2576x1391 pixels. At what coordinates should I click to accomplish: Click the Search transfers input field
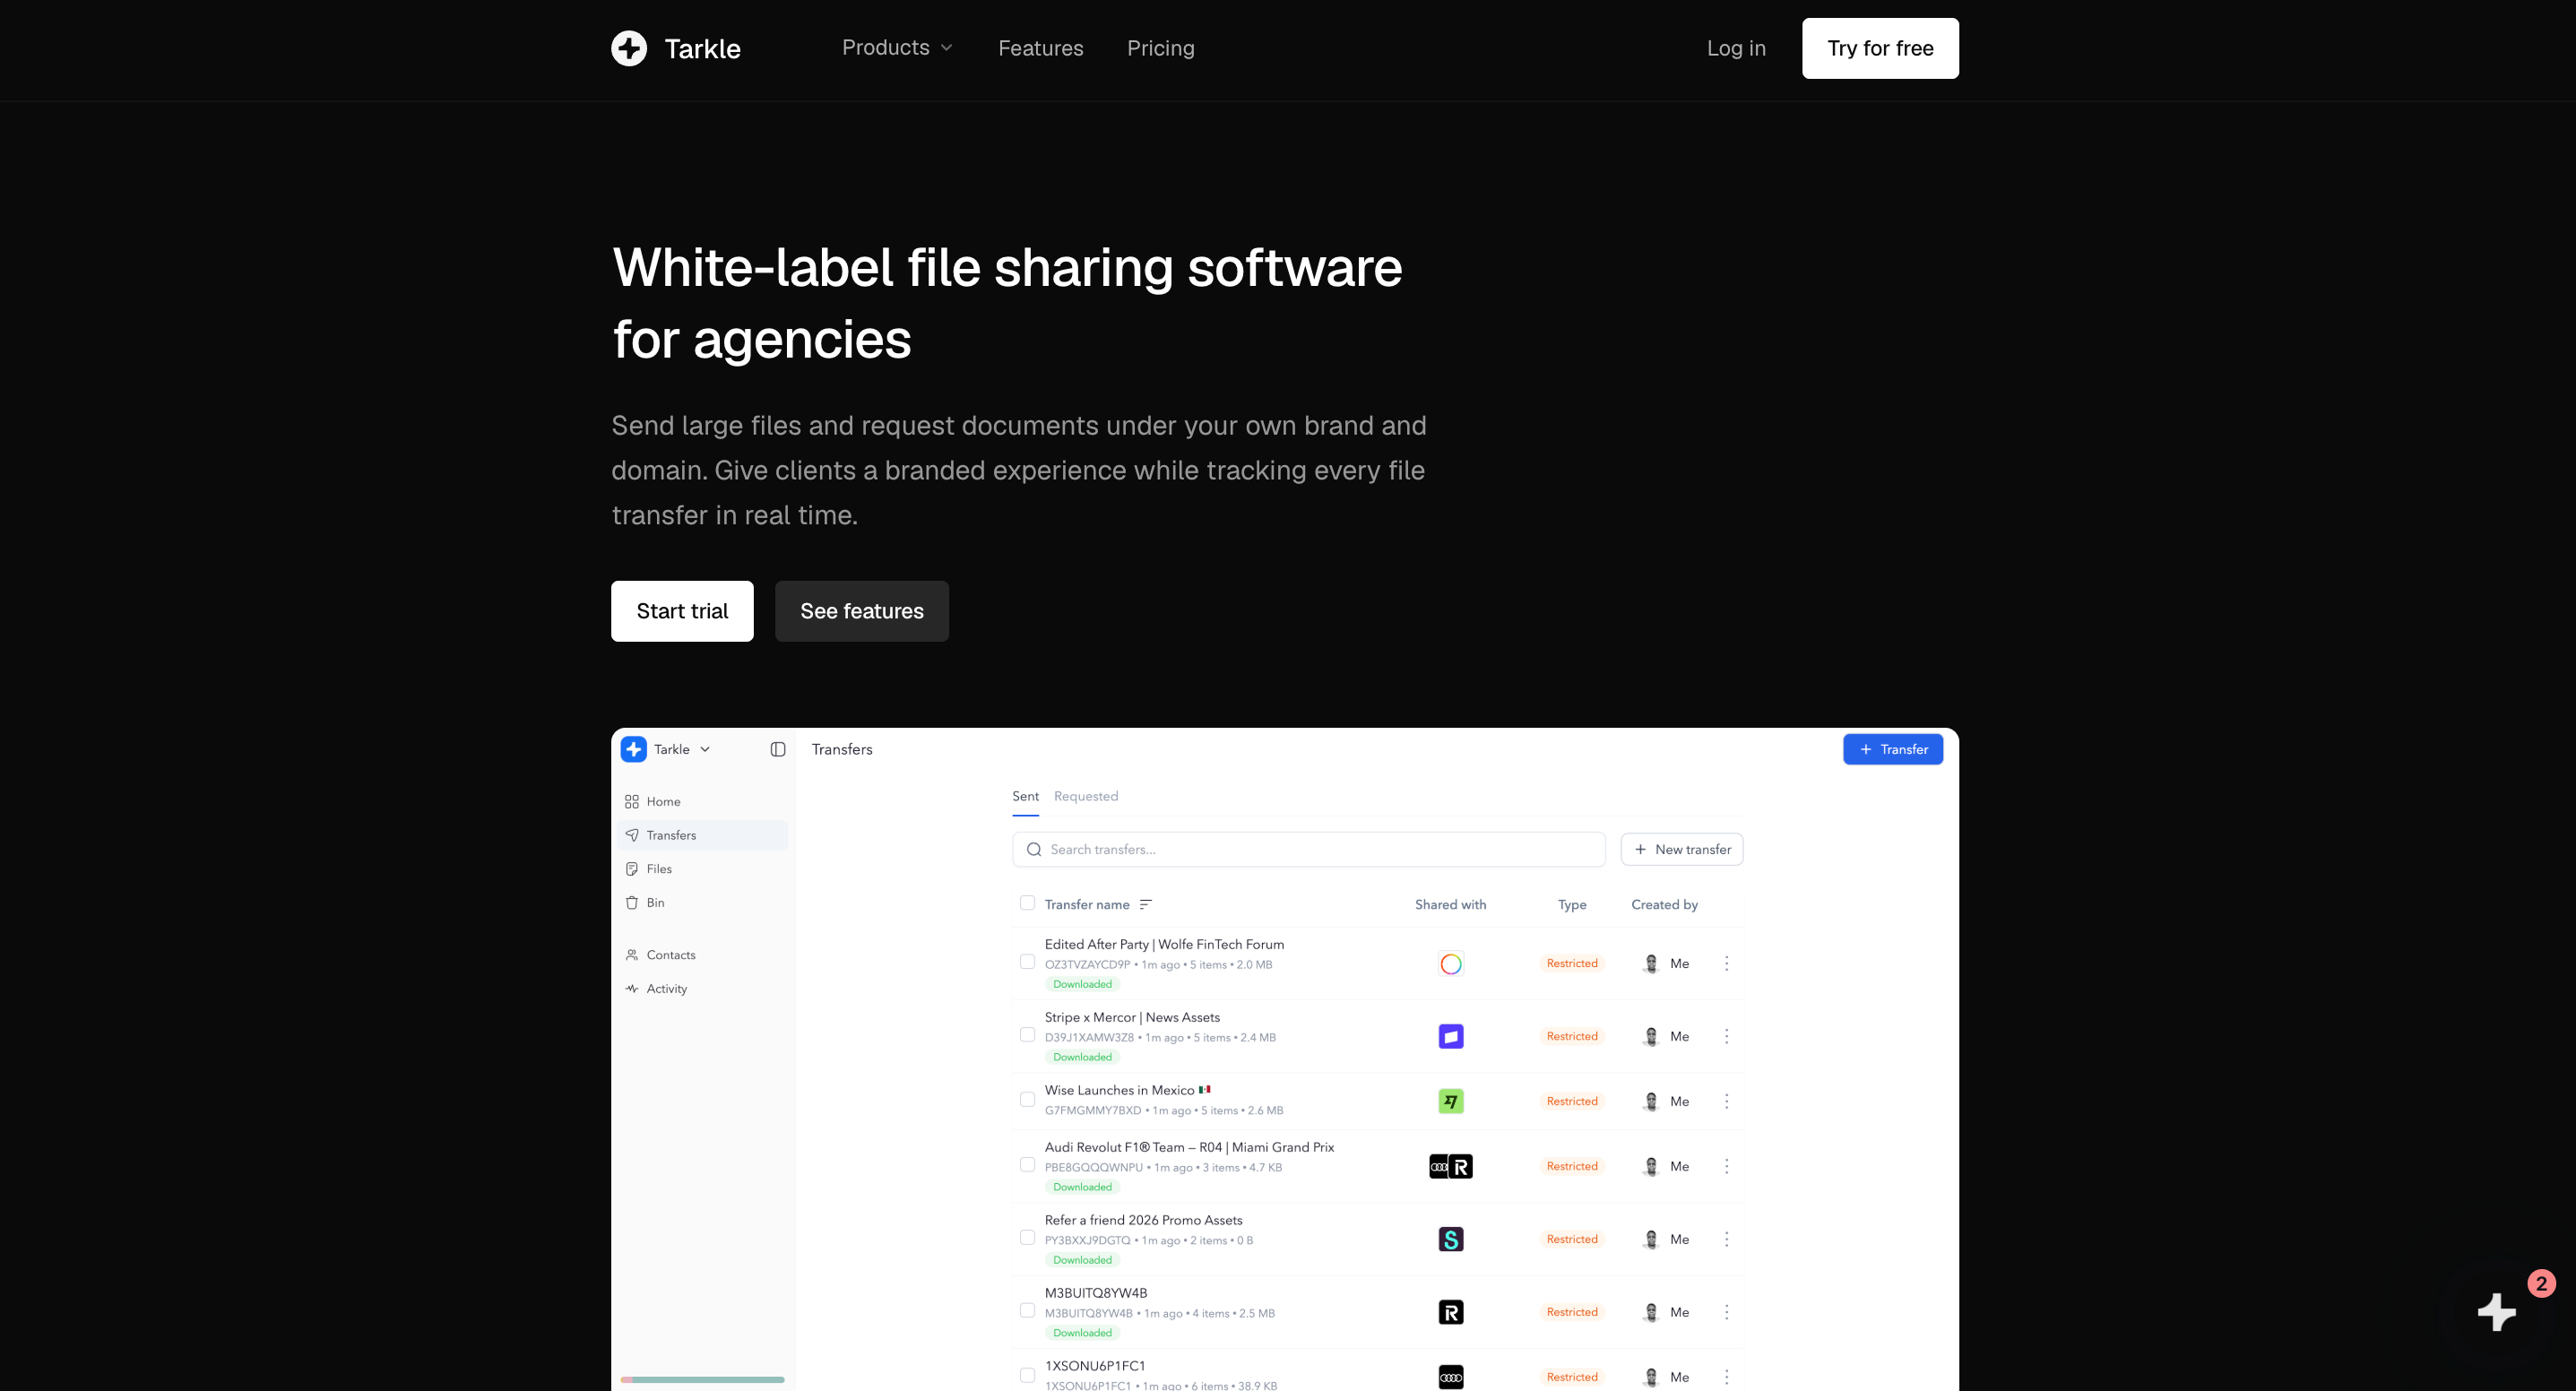click(1309, 849)
